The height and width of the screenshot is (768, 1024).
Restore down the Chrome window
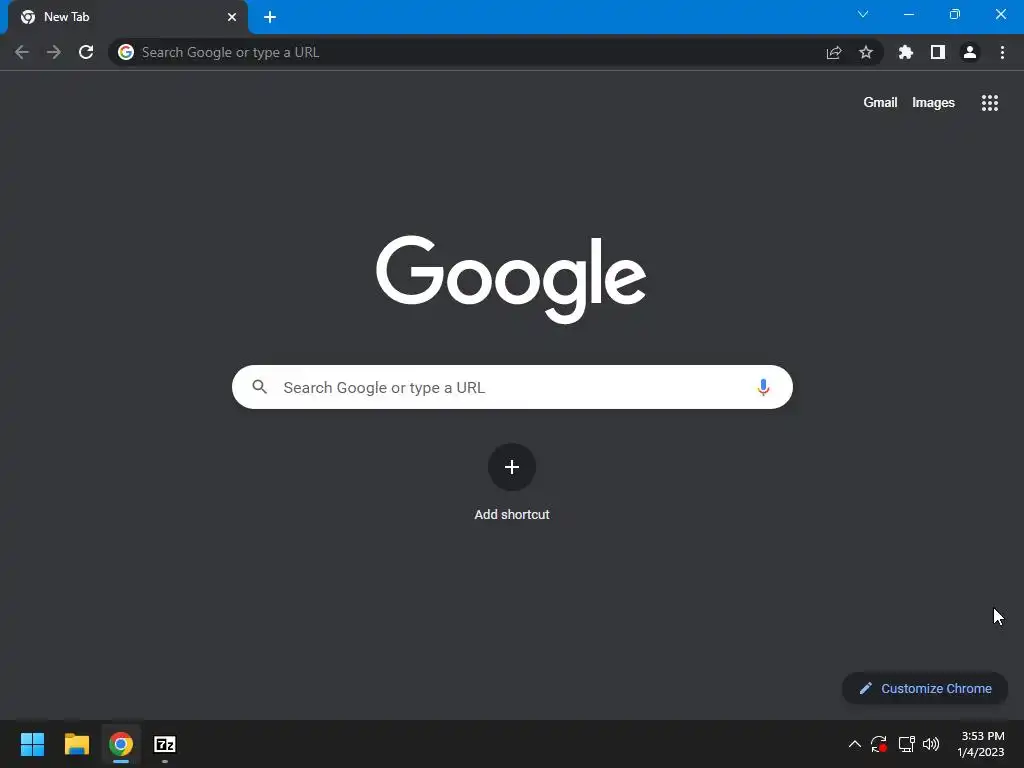[955, 14]
